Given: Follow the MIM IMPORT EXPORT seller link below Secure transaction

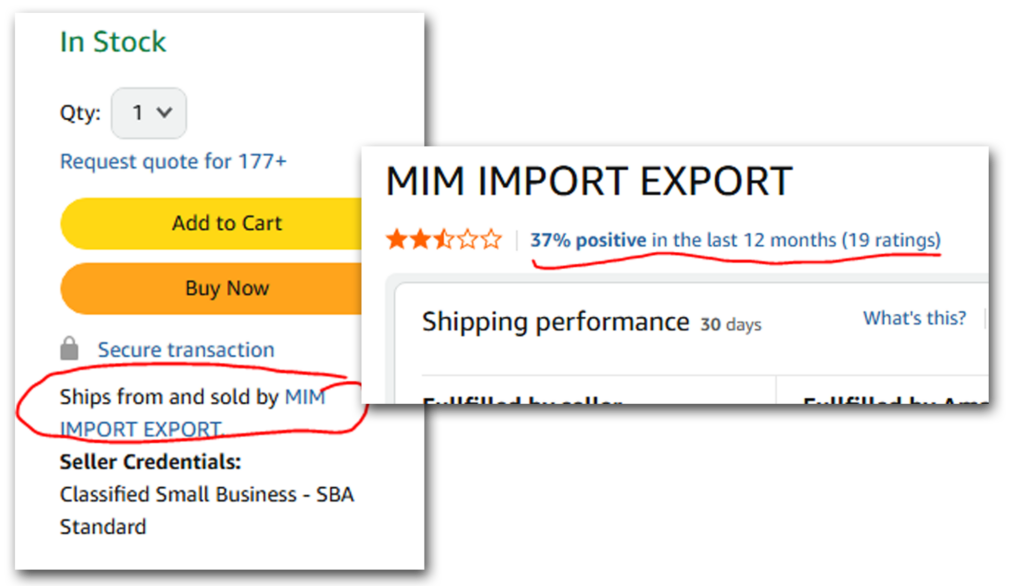Looking at the screenshot, I should [x=140, y=429].
